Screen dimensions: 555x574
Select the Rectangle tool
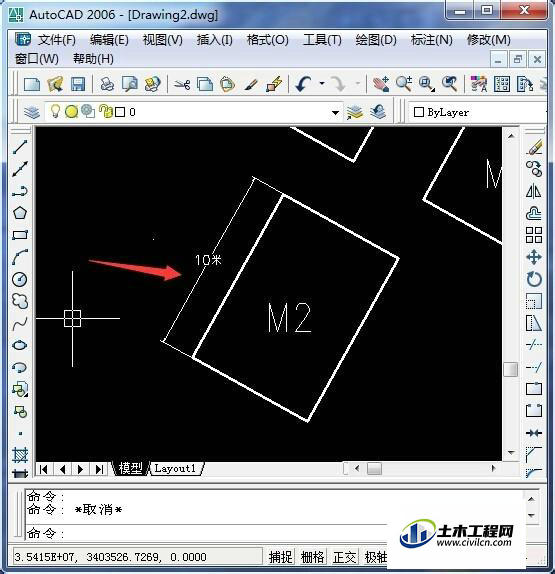click(x=20, y=235)
